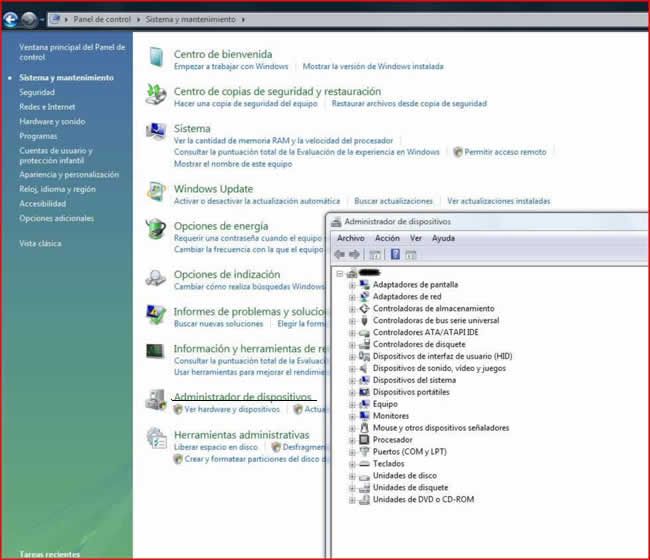The width and height of the screenshot is (650, 560).
Task: Click the Adaptadores de pantalla device icon
Action: pos(364,284)
